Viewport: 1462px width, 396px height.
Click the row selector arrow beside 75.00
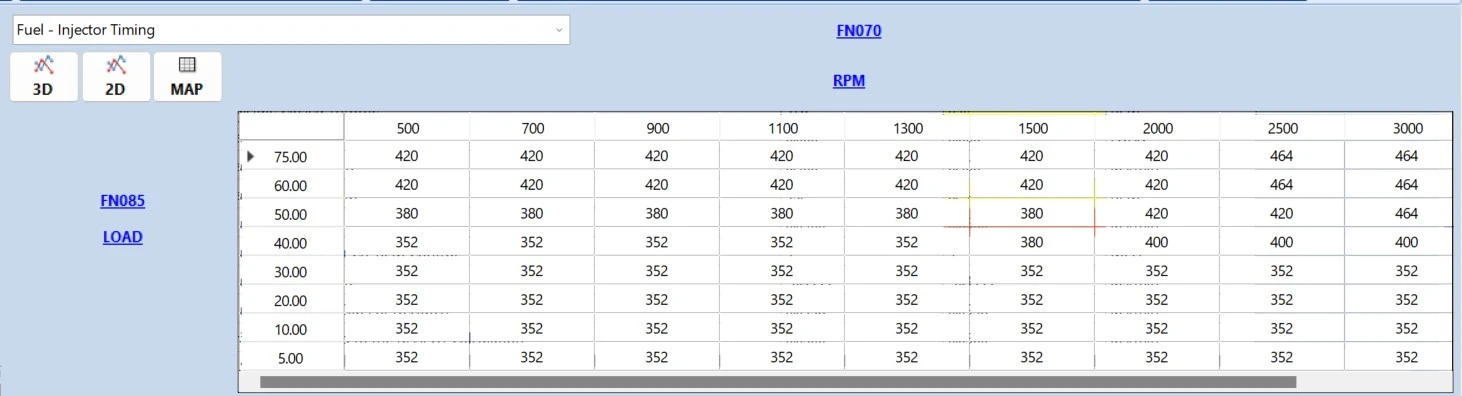(250, 156)
